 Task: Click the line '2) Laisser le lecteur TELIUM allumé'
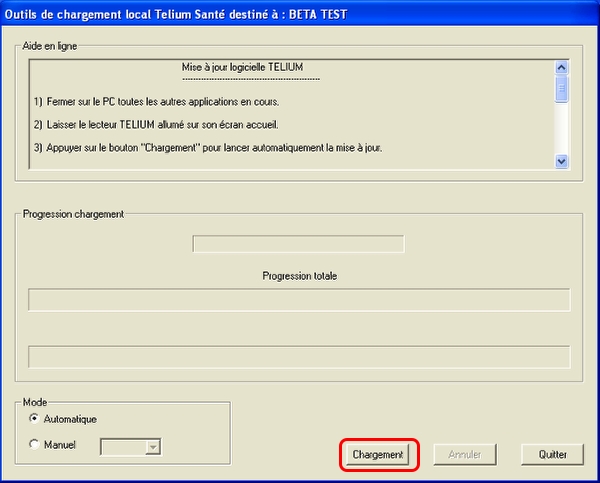(156, 125)
